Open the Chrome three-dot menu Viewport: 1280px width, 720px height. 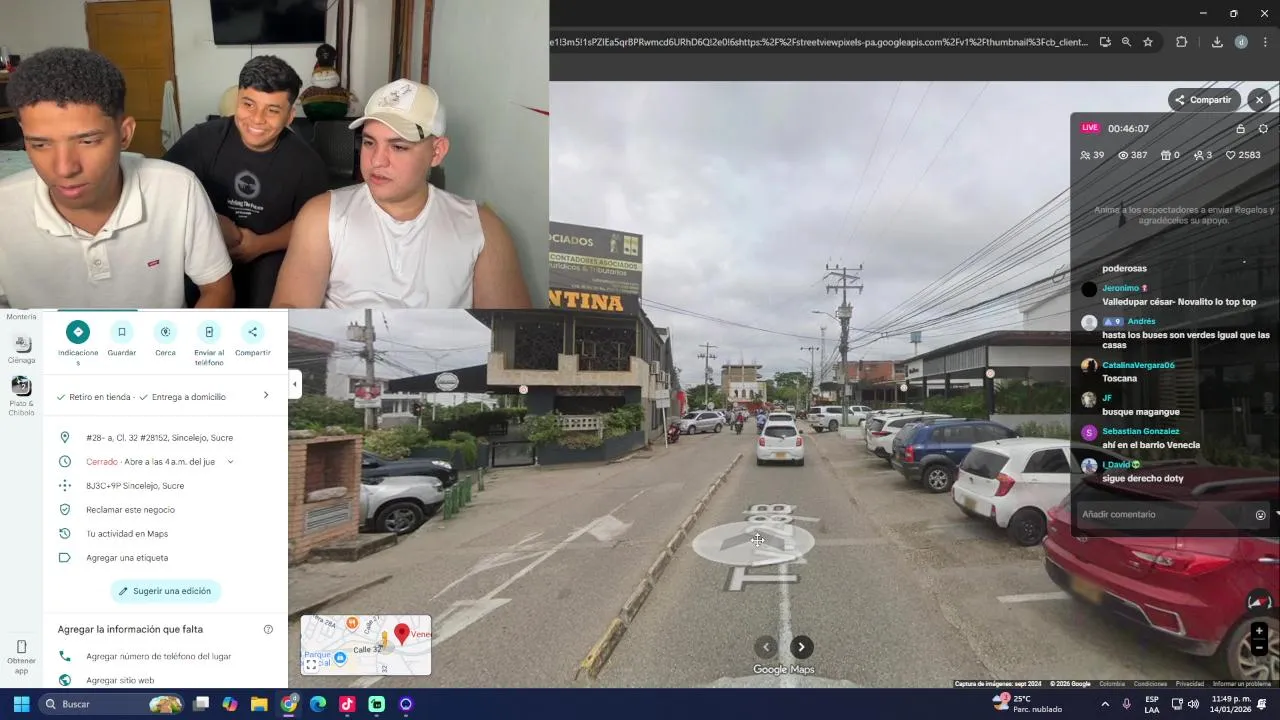click(x=1265, y=42)
